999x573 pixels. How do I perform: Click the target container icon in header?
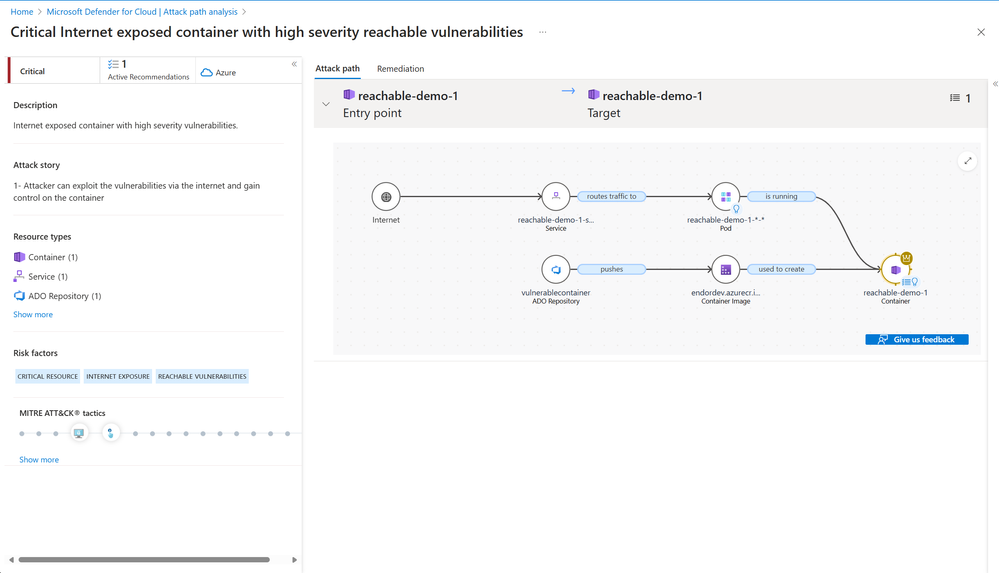click(593, 94)
